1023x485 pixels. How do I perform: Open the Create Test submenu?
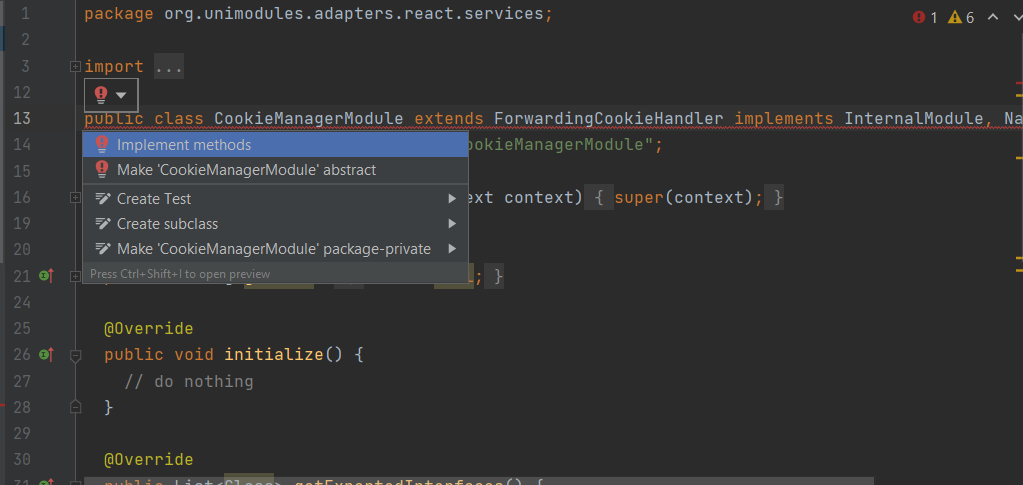[275, 198]
